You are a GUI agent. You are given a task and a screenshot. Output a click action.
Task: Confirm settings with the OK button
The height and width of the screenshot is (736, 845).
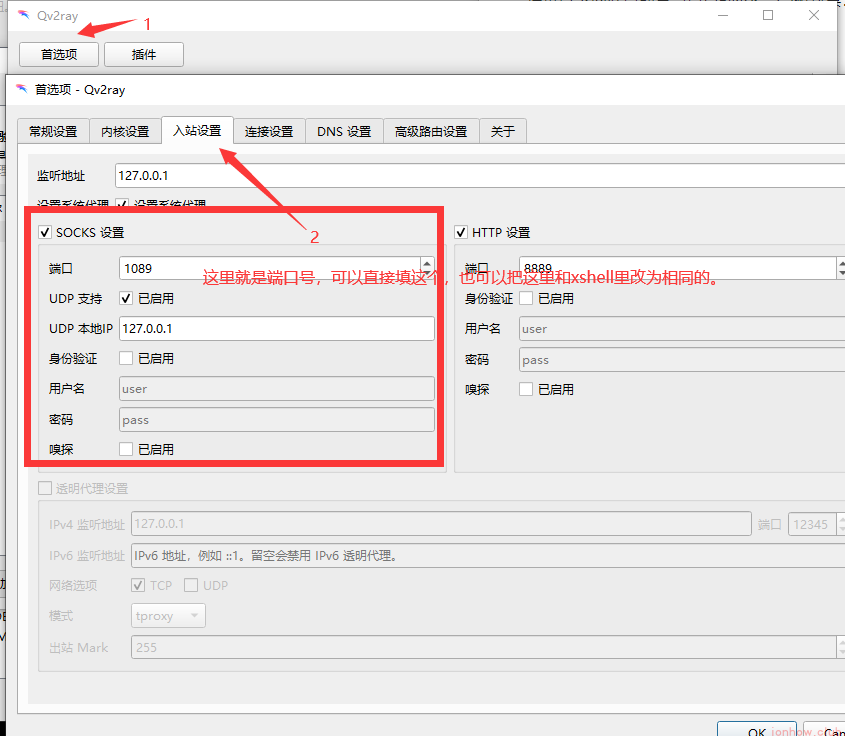(757, 730)
